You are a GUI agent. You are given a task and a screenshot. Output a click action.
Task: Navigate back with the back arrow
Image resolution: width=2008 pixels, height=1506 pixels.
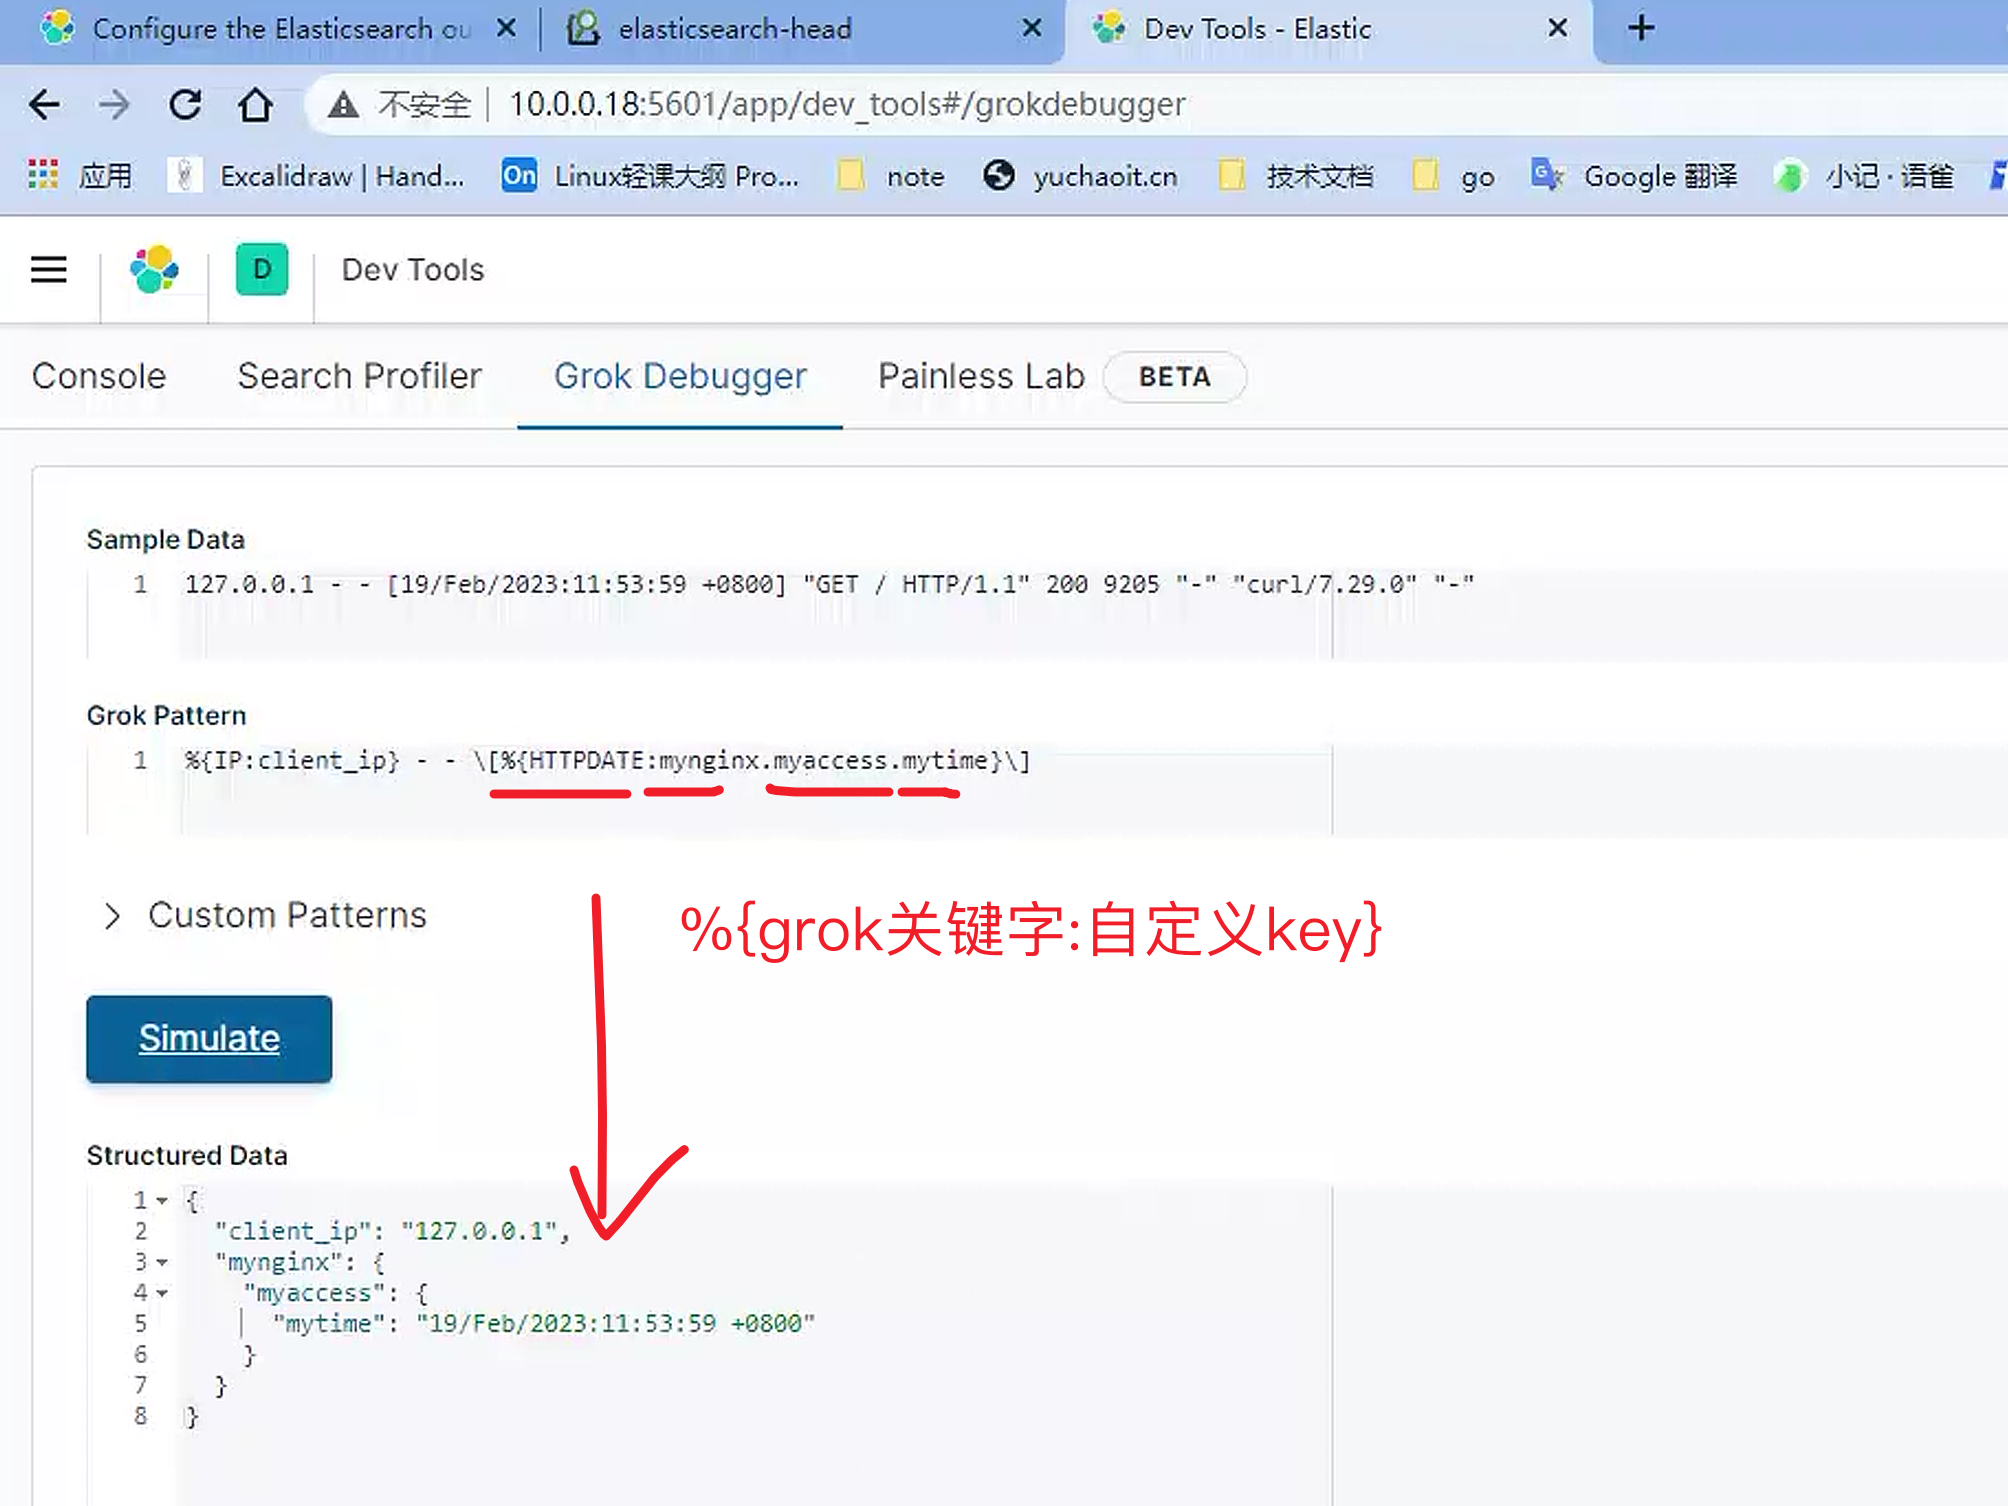(x=44, y=104)
